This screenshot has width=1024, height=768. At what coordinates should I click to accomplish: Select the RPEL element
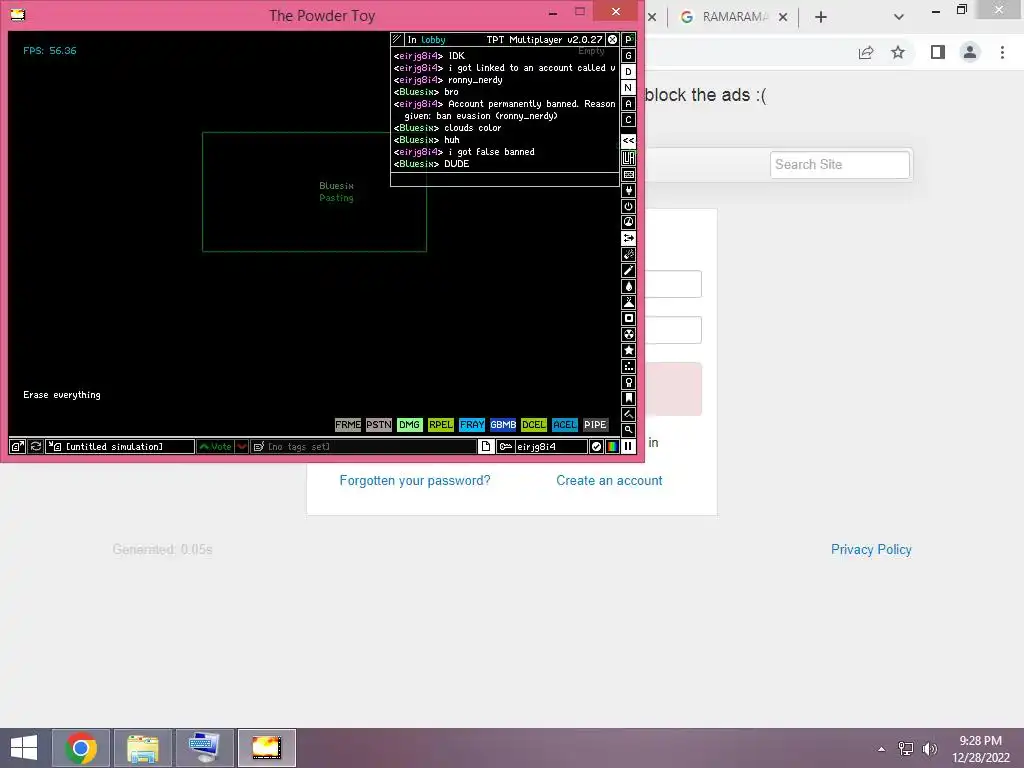pyautogui.click(x=441, y=425)
